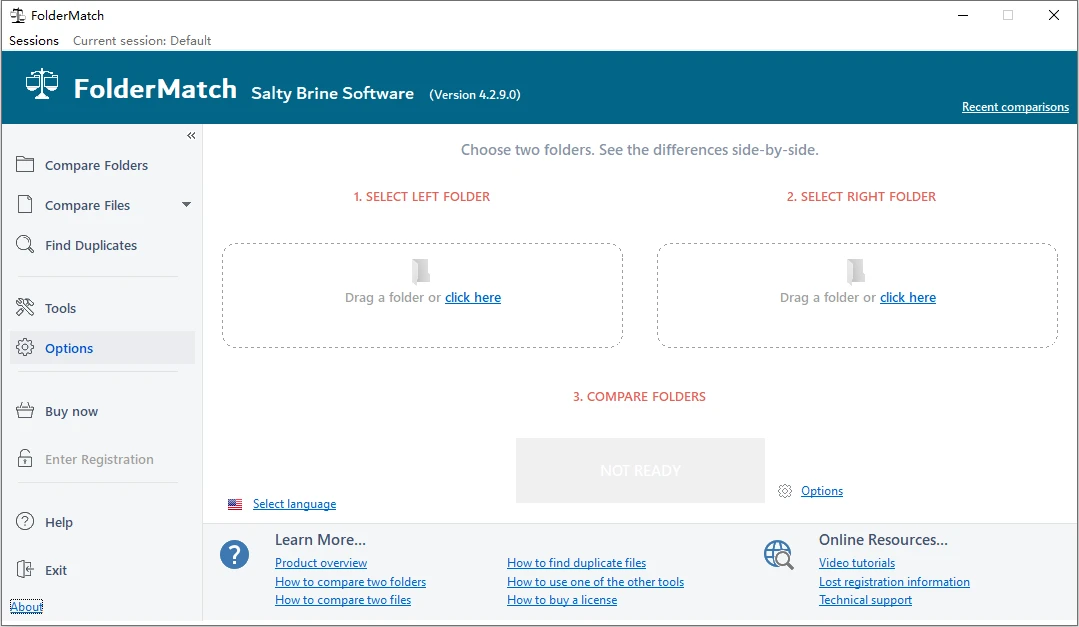
Task: Click the NOT READY compare button
Action: (640, 470)
